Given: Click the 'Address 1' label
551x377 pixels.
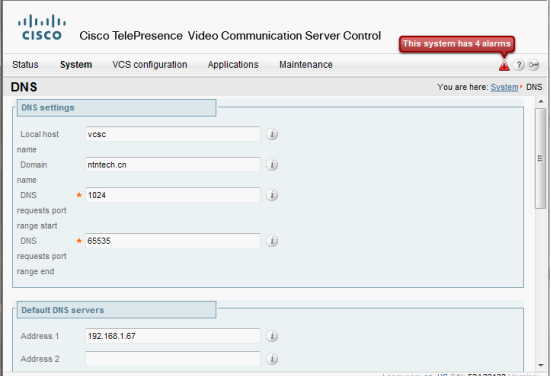Looking at the screenshot, I should click(x=40, y=336).
